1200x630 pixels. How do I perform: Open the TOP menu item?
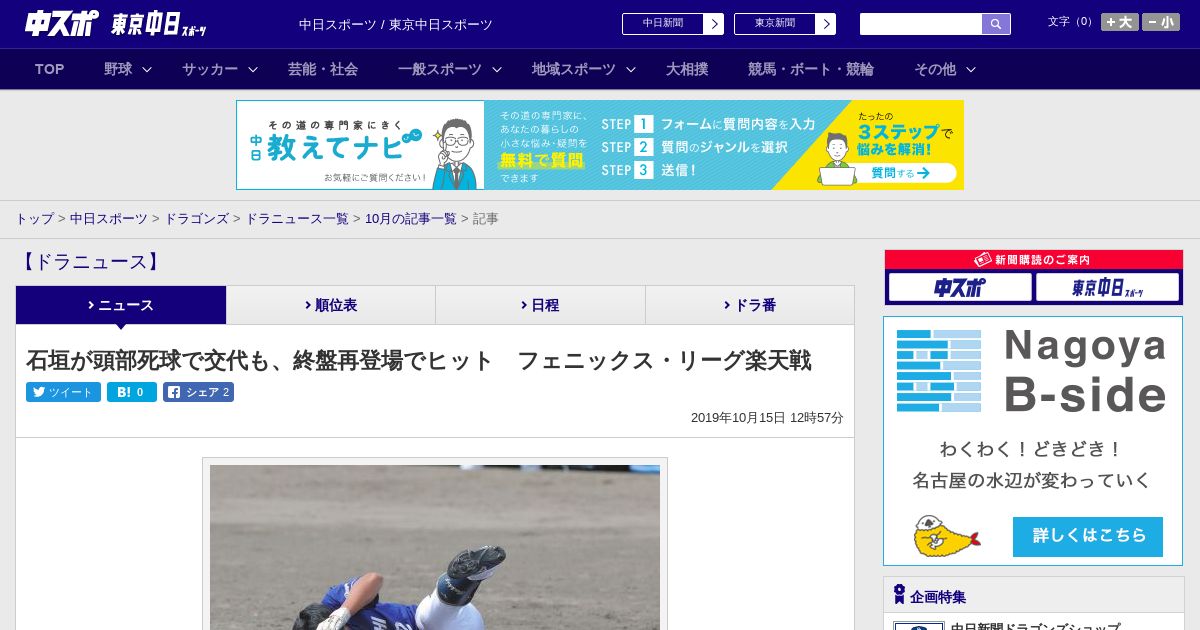(x=50, y=69)
